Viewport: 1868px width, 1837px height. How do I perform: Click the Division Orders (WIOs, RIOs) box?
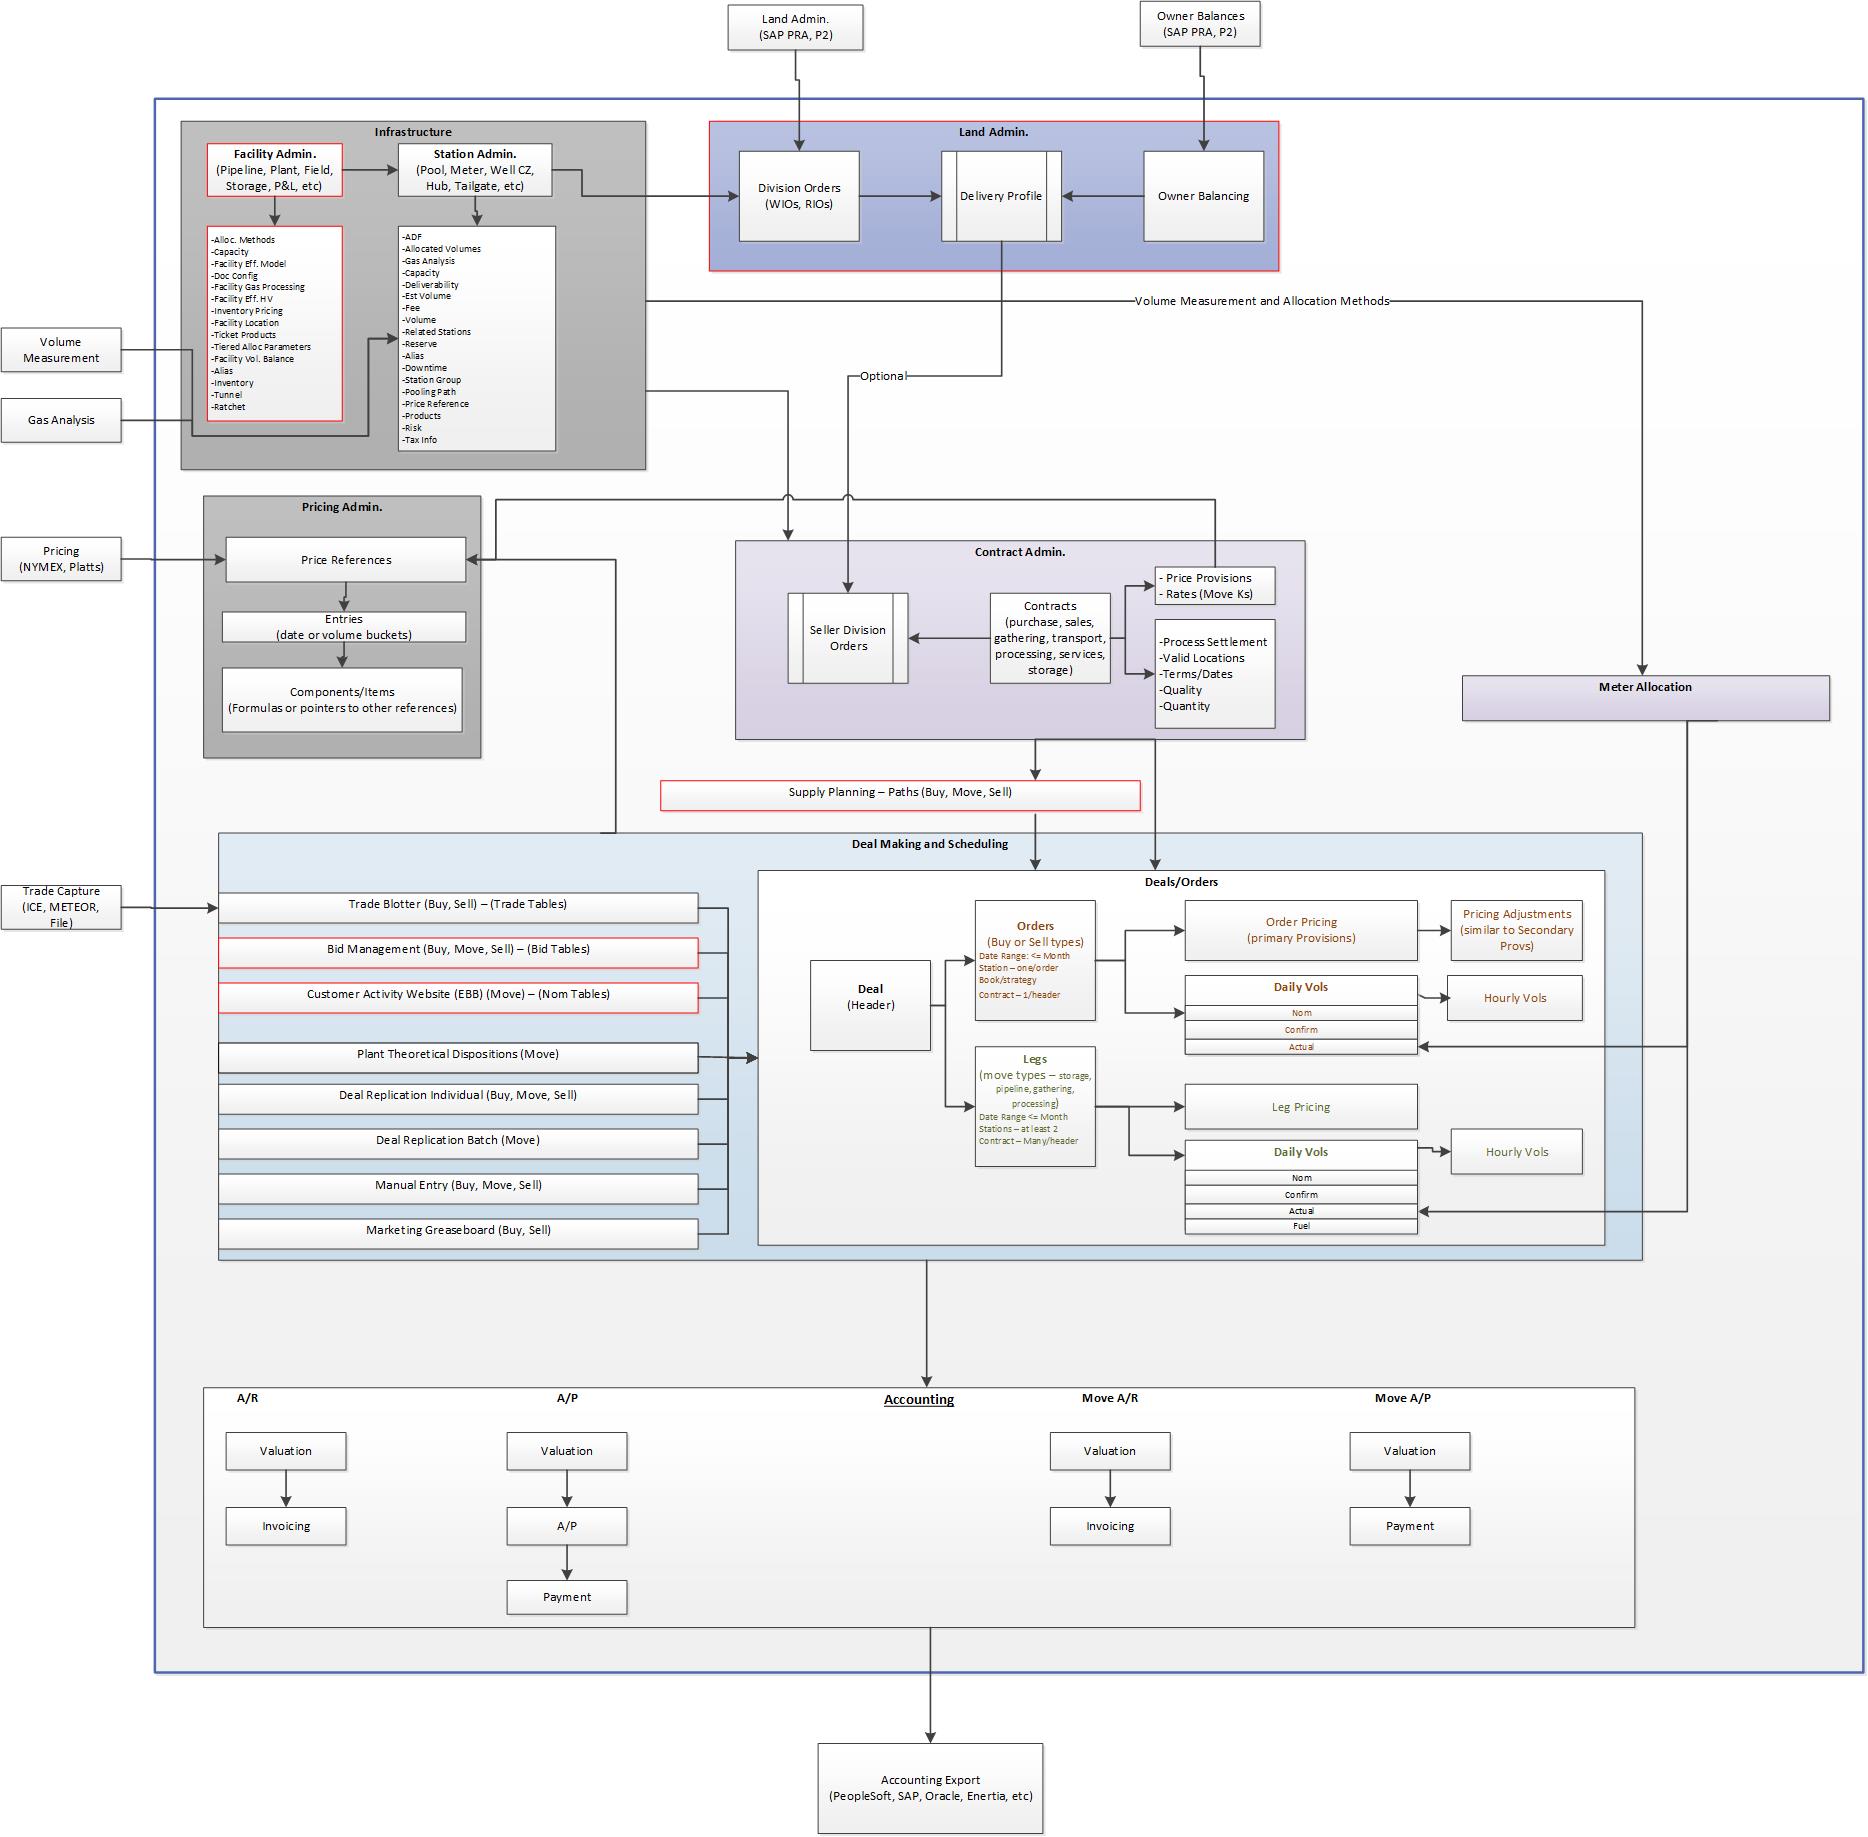[799, 196]
